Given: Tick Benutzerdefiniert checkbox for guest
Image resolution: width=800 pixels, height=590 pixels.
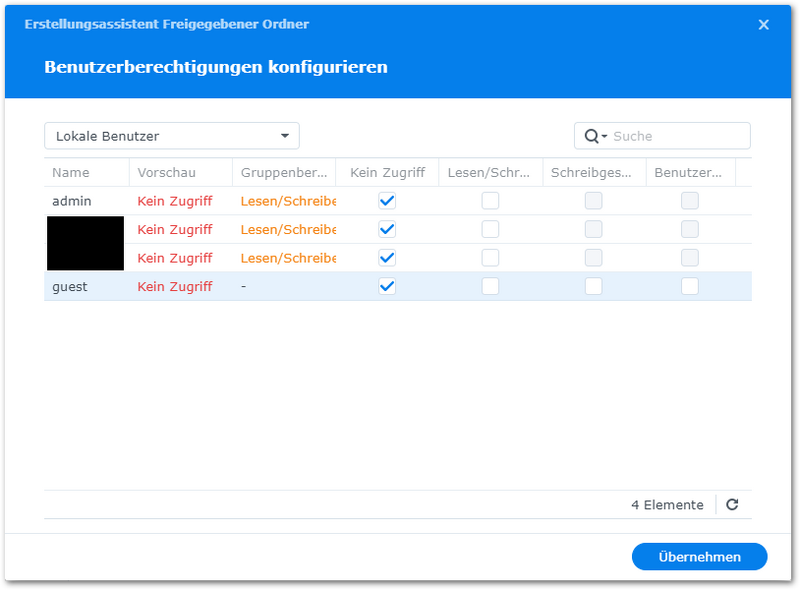Looking at the screenshot, I should click(x=690, y=287).
